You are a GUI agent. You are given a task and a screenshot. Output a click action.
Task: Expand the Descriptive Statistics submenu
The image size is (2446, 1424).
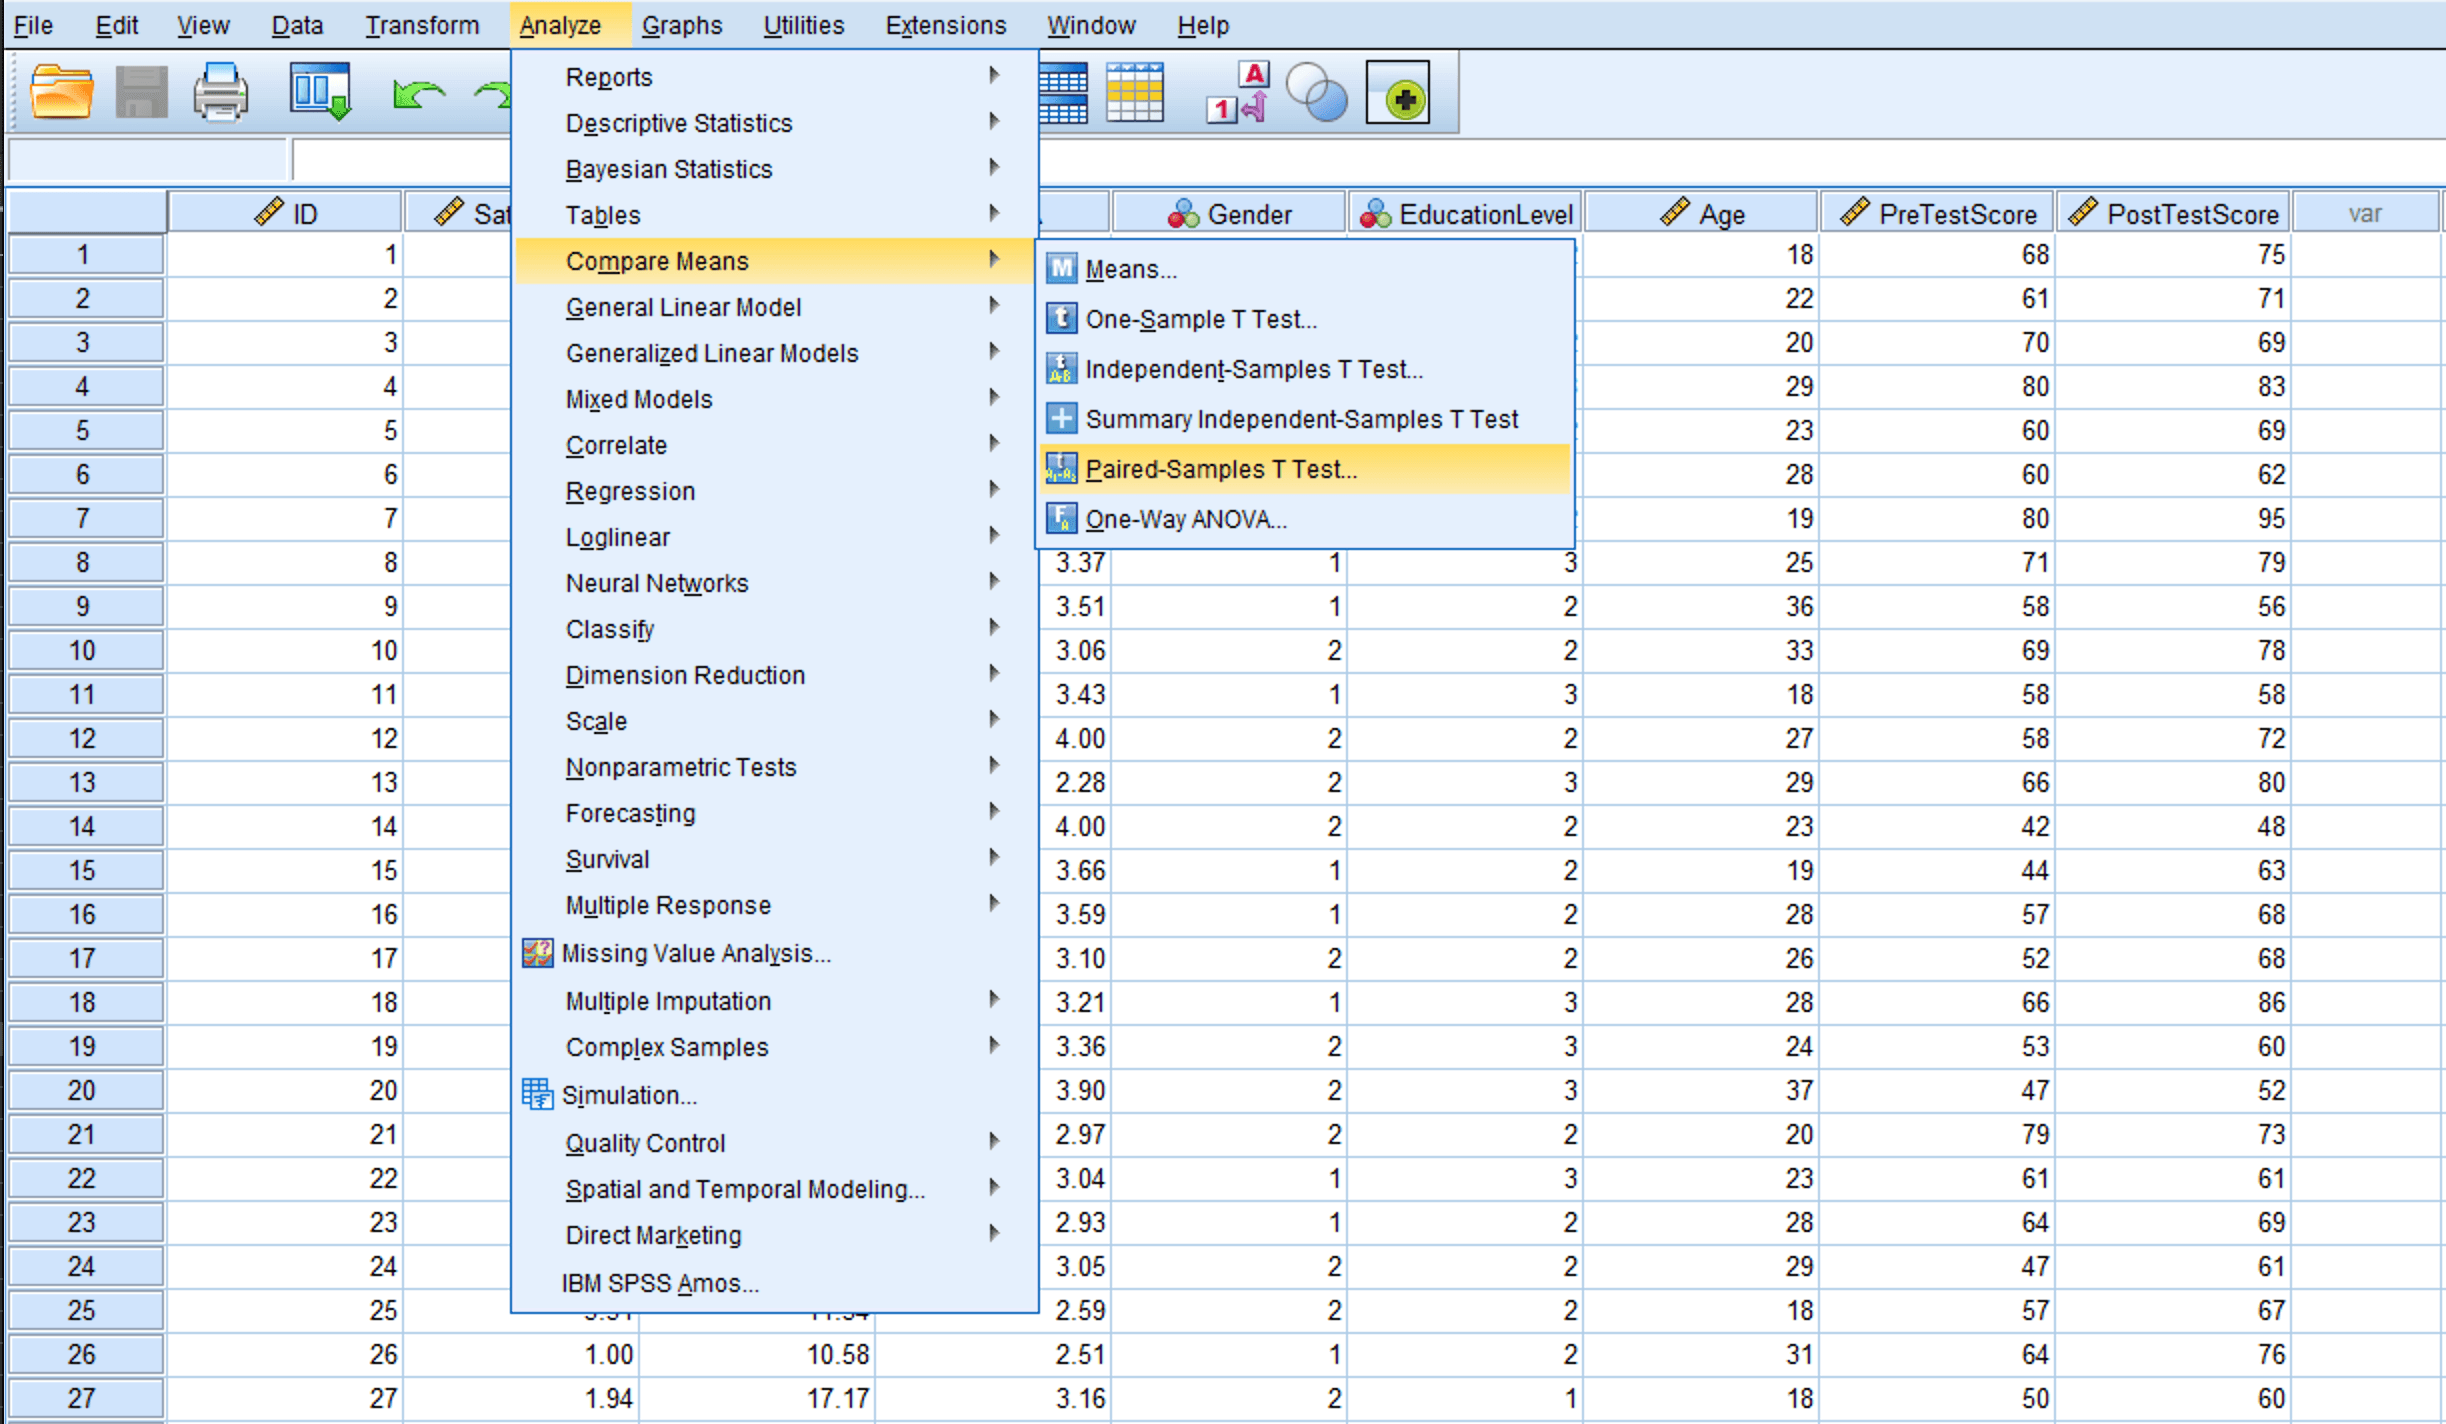click(x=679, y=122)
